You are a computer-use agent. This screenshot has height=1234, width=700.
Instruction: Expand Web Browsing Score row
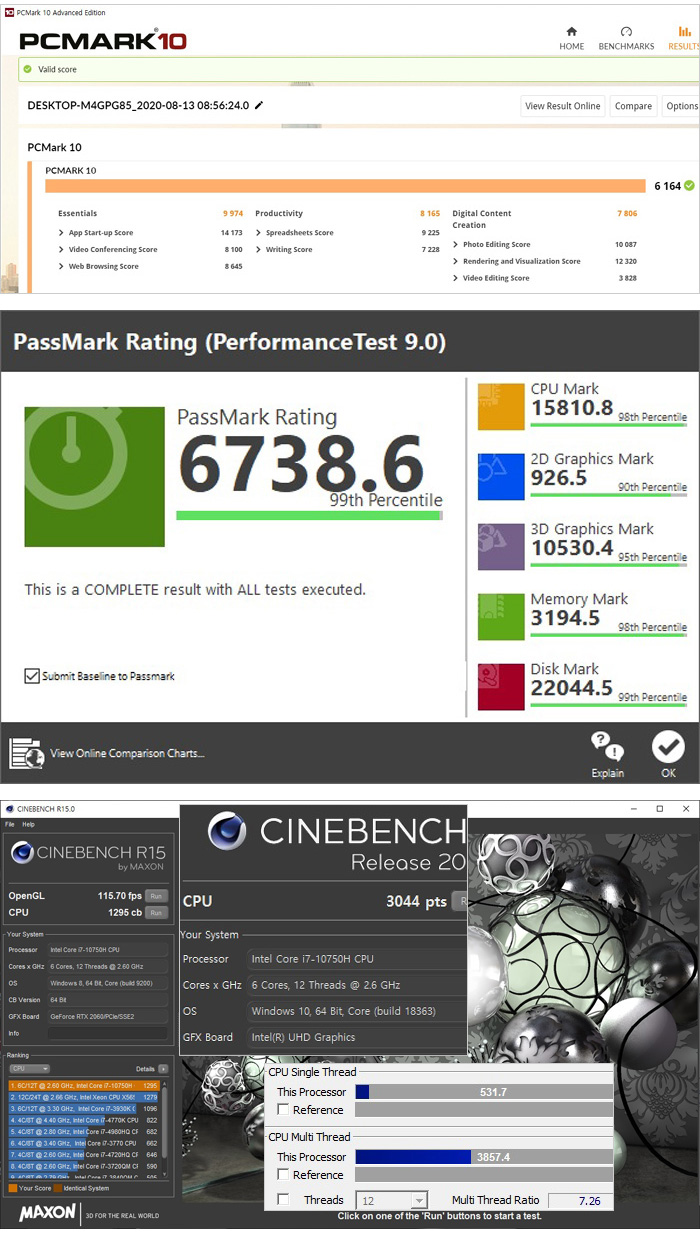pos(60,267)
